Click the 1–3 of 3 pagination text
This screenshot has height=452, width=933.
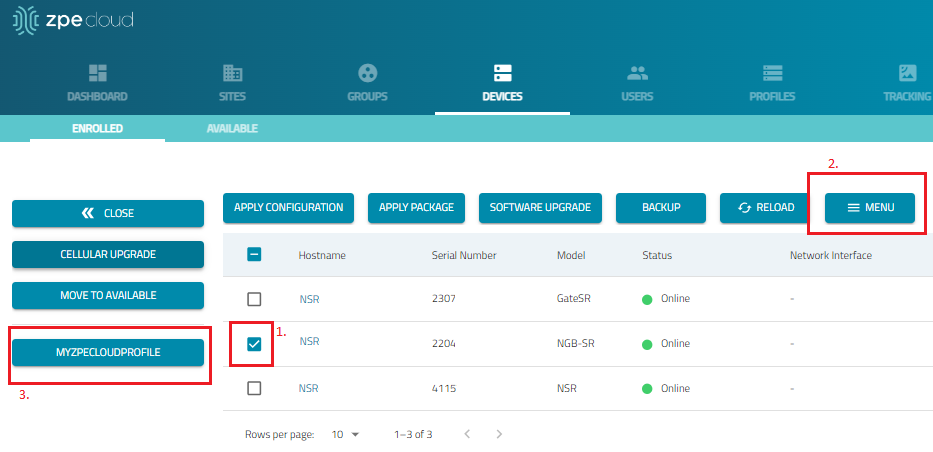point(413,434)
